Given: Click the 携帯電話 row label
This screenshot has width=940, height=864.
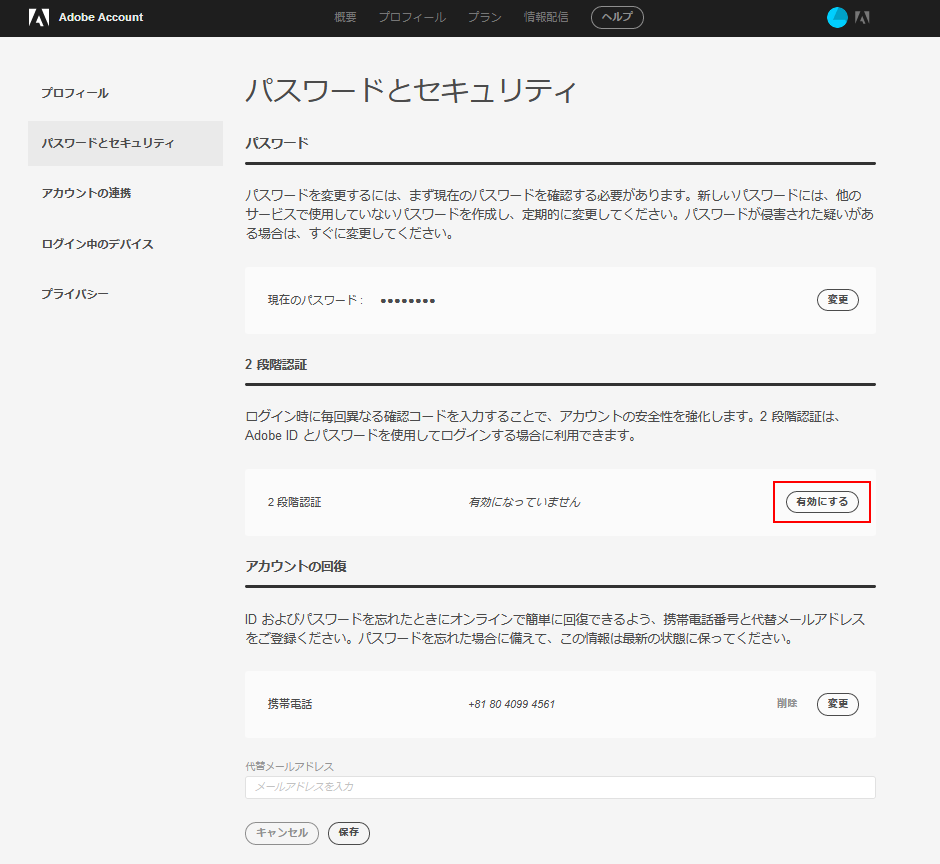Looking at the screenshot, I should coord(290,704).
